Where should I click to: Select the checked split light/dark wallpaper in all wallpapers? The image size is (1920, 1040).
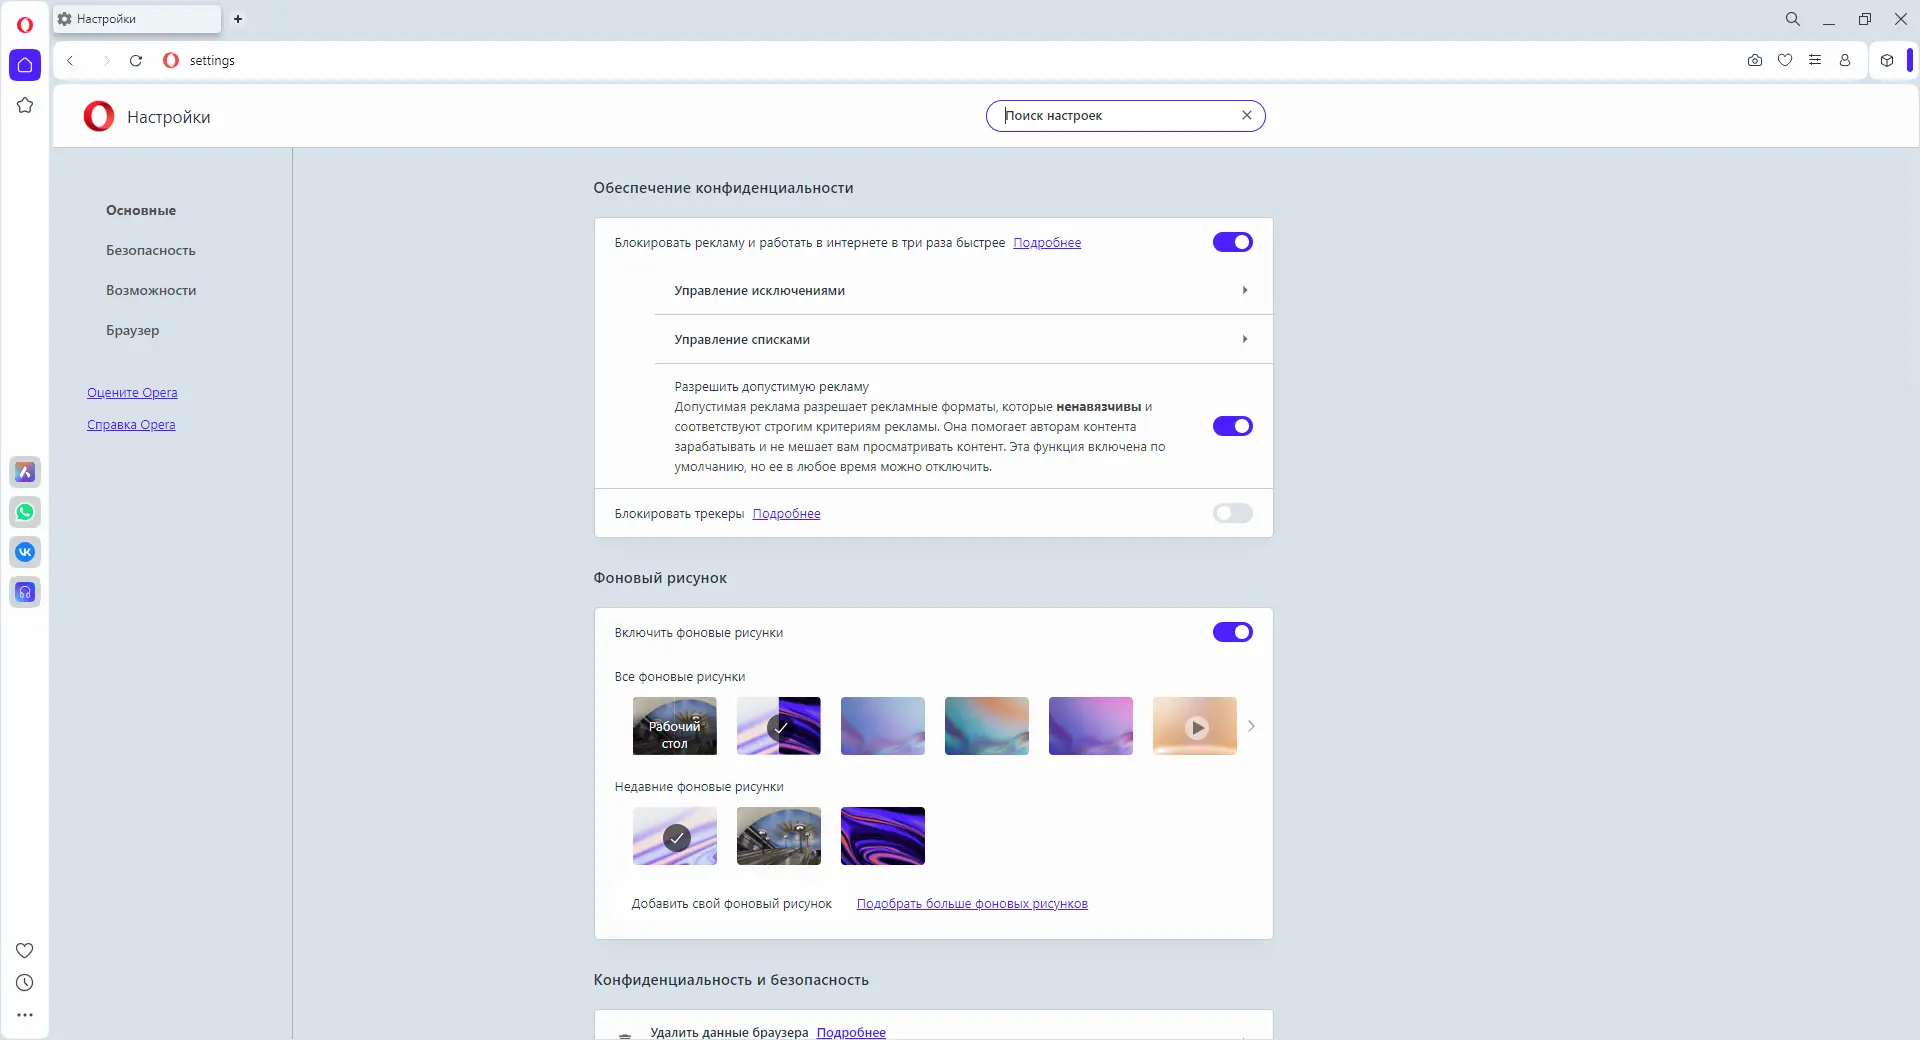point(779,726)
